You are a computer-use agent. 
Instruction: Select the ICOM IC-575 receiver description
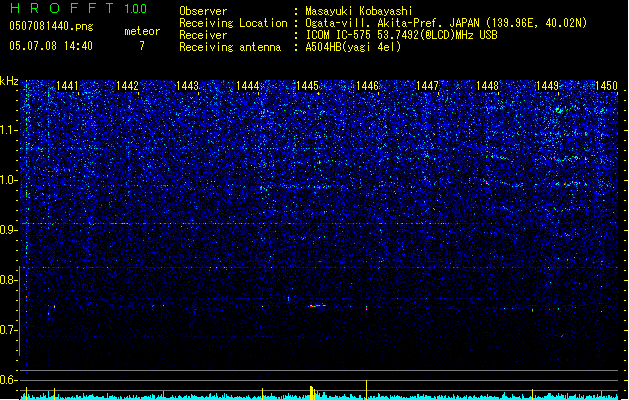(x=401, y=35)
